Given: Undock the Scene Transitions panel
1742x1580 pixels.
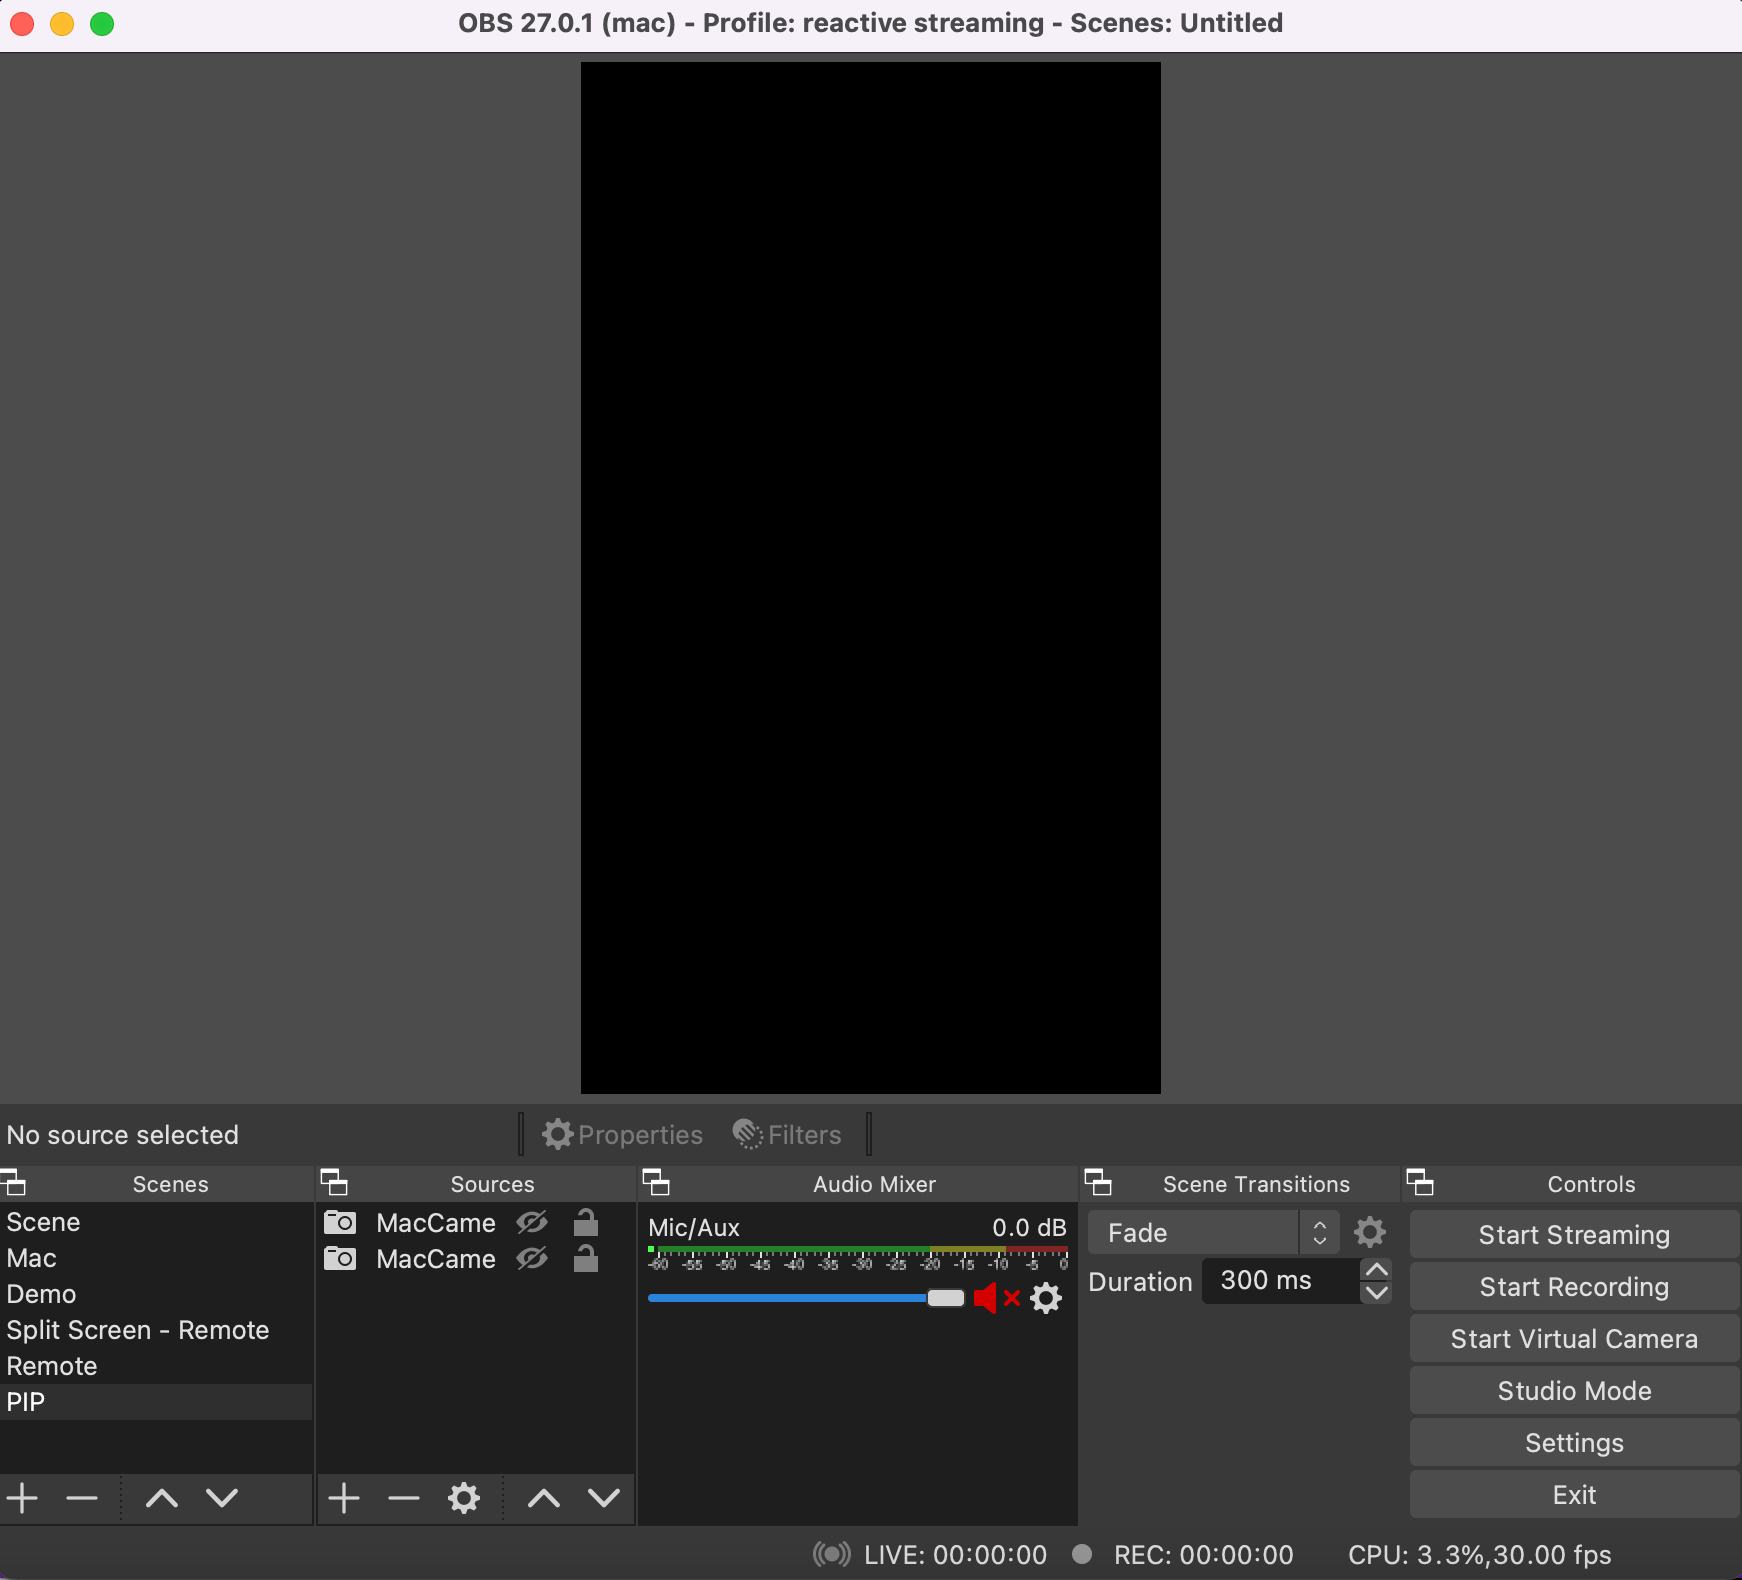Looking at the screenshot, I should point(1098,1183).
